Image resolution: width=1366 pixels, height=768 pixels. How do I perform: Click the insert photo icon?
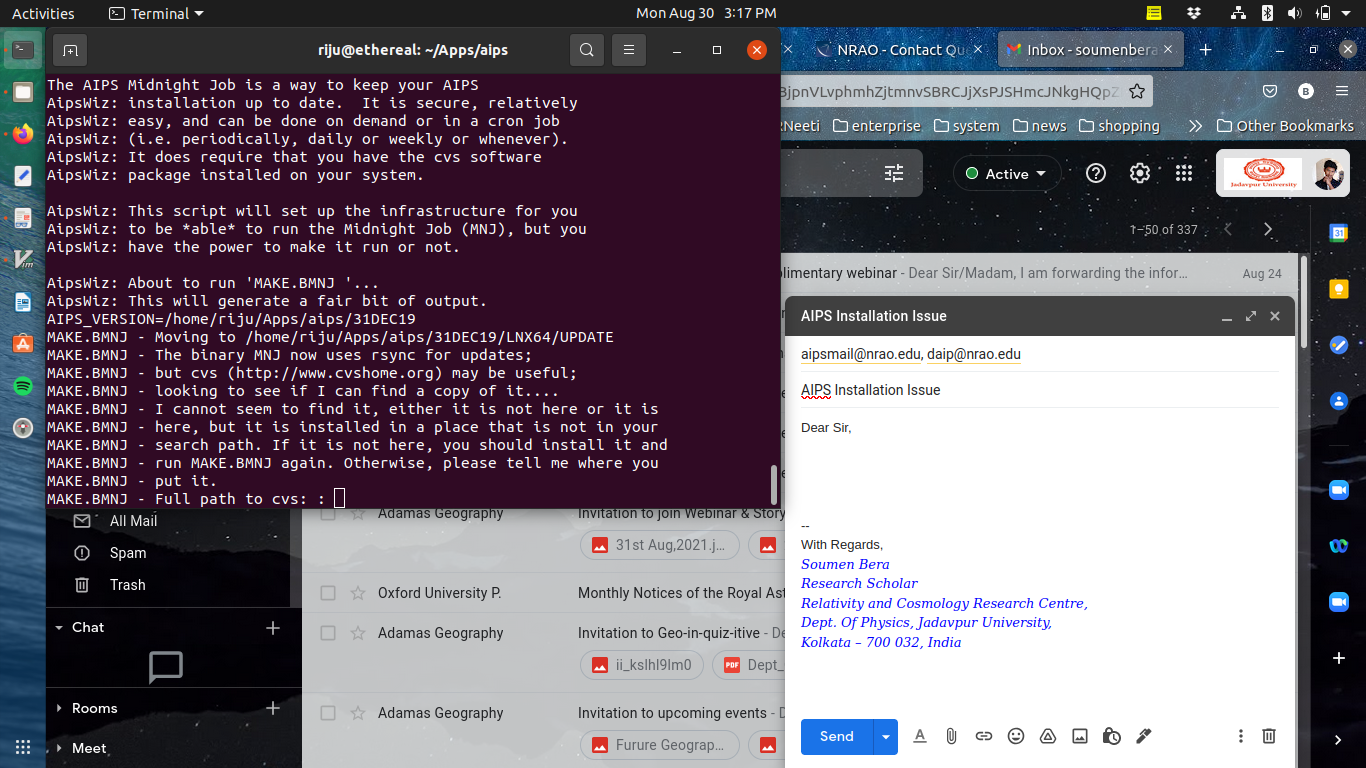pos(1080,736)
